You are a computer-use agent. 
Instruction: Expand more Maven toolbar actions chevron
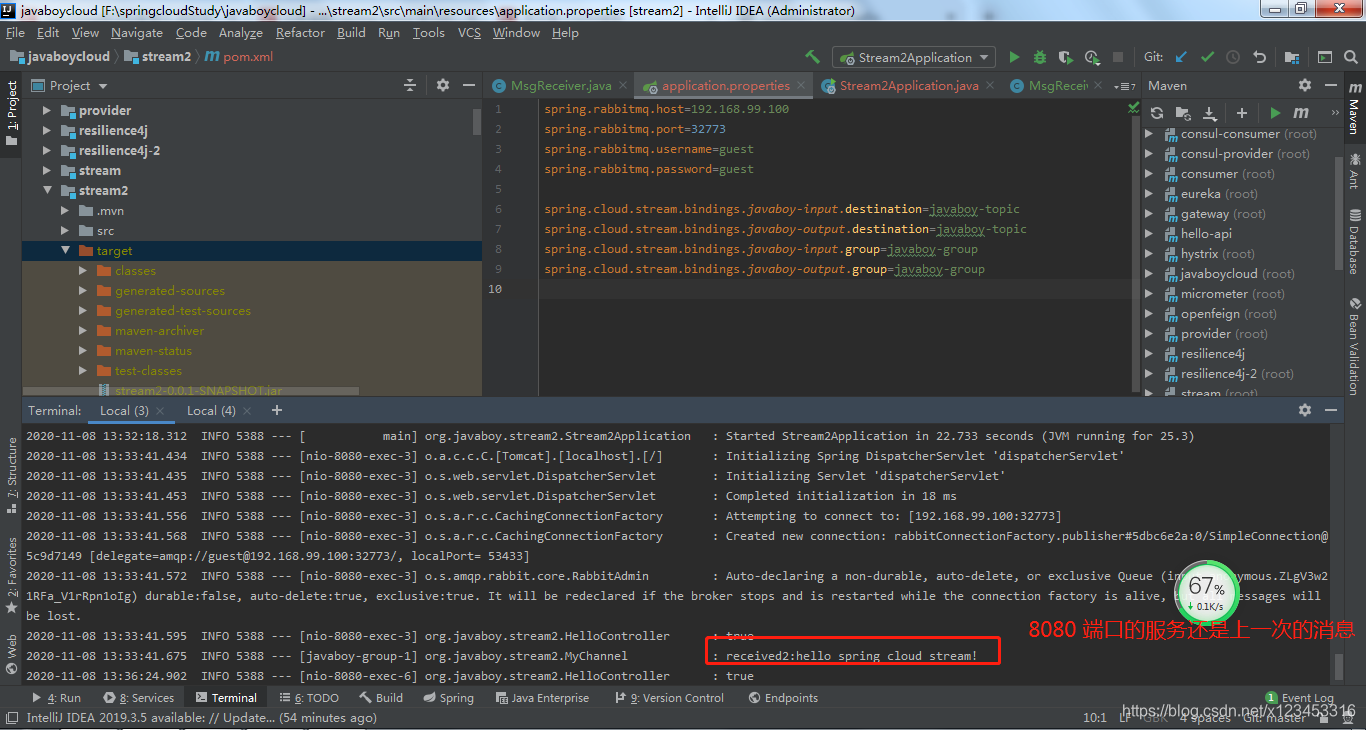1335,113
